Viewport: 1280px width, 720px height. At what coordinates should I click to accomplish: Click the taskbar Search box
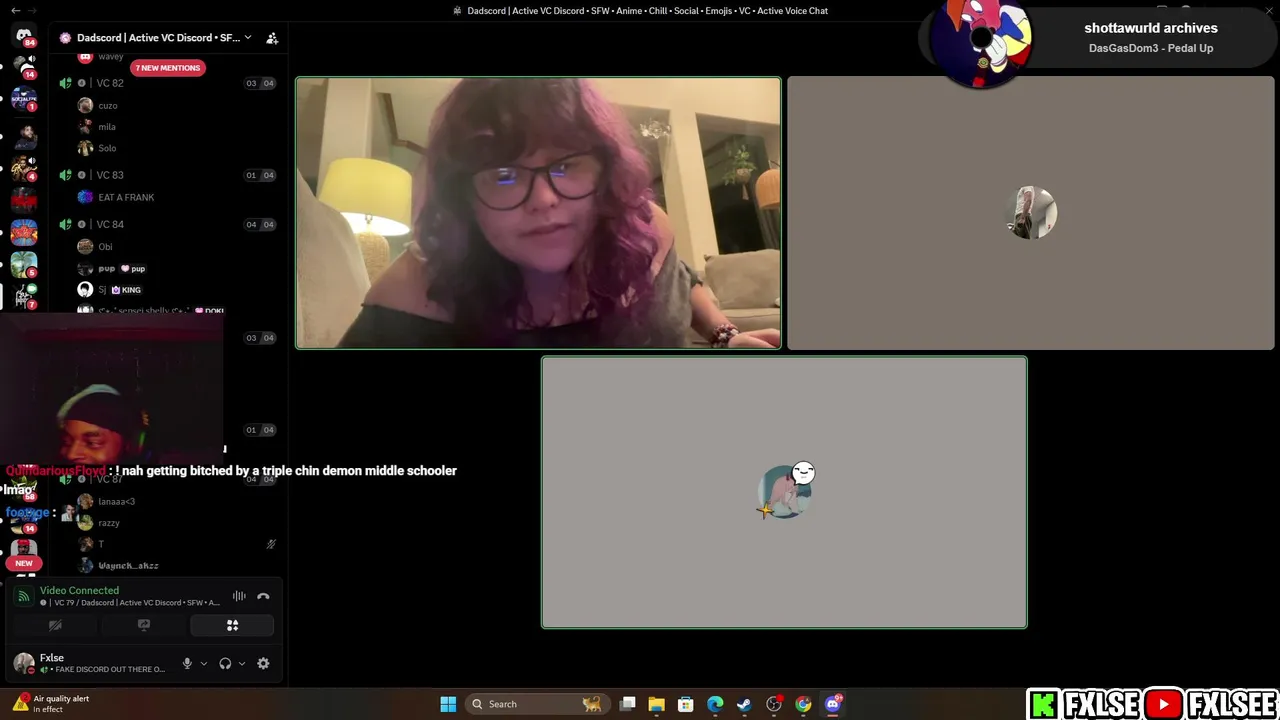(536, 704)
